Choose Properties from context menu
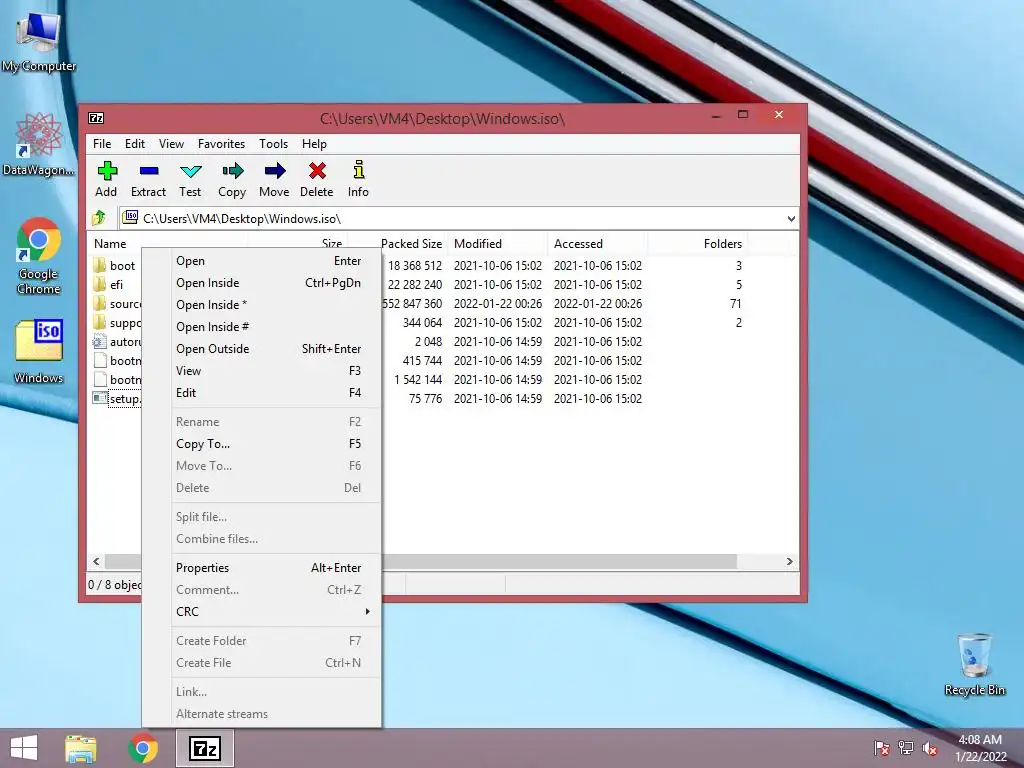 pyautogui.click(x=277, y=568)
